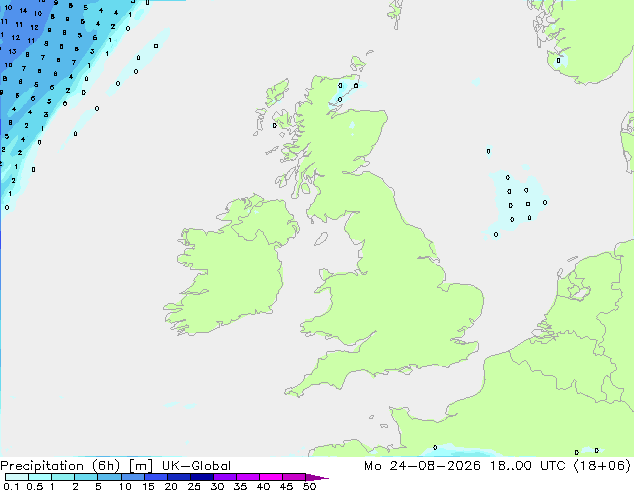Click legend tick label '35'
Viewport: 634px width, 490px height.
click(240, 486)
